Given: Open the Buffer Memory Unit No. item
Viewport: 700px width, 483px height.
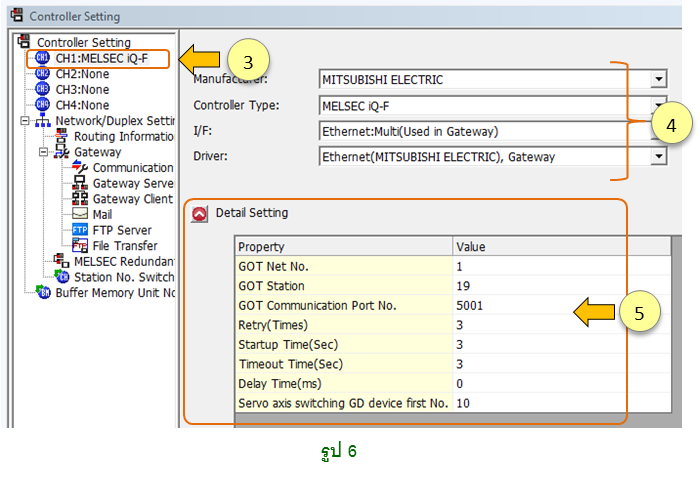Looking at the screenshot, I should (x=115, y=293).
